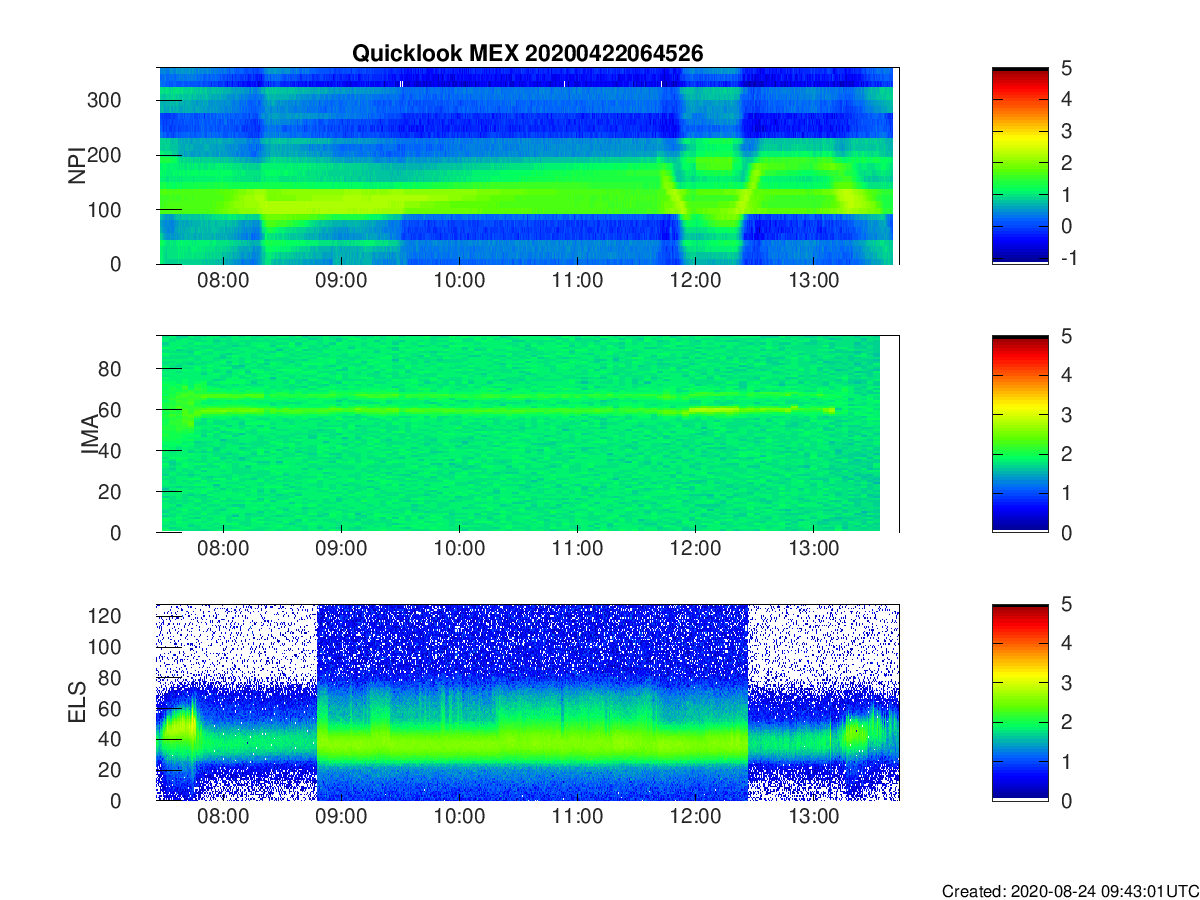Click the 13:00 time label under ELS plot
The width and height of the screenshot is (1200, 900).
click(813, 817)
